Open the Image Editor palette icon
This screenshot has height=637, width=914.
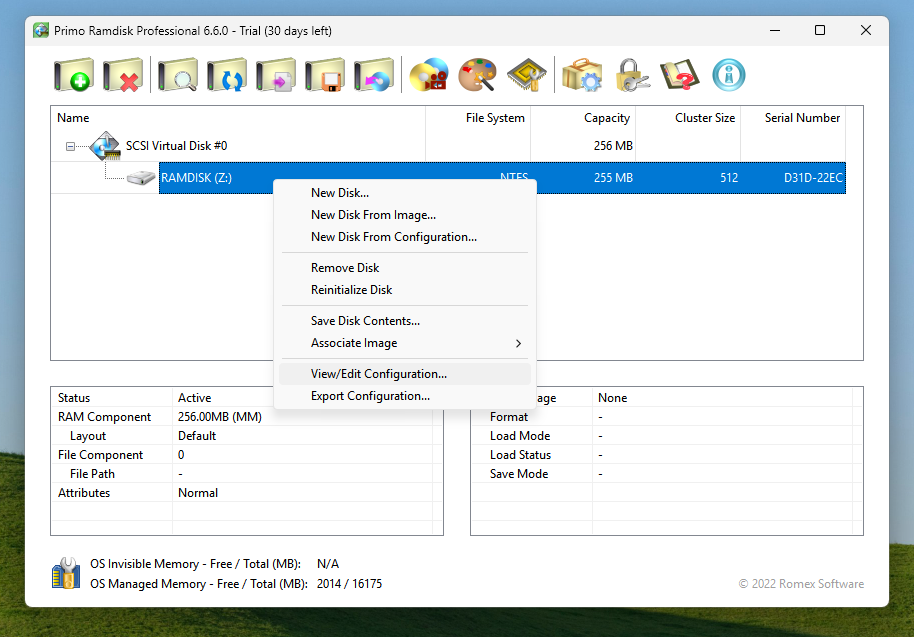coord(478,74)
